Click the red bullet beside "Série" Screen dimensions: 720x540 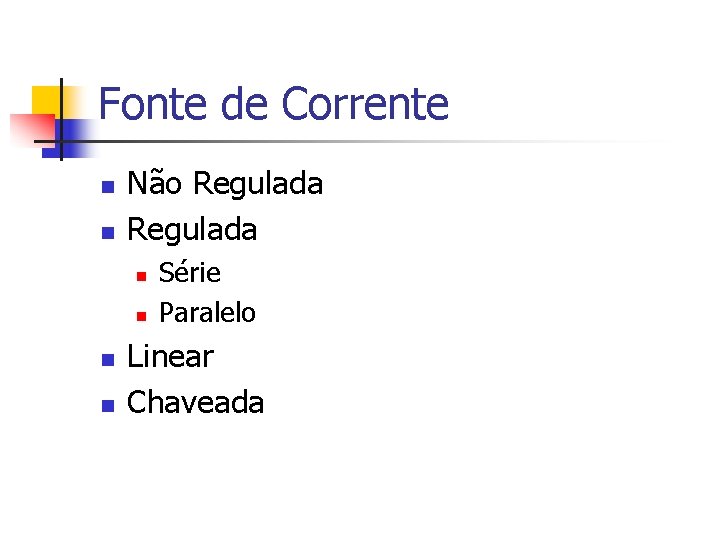[141, 275]
